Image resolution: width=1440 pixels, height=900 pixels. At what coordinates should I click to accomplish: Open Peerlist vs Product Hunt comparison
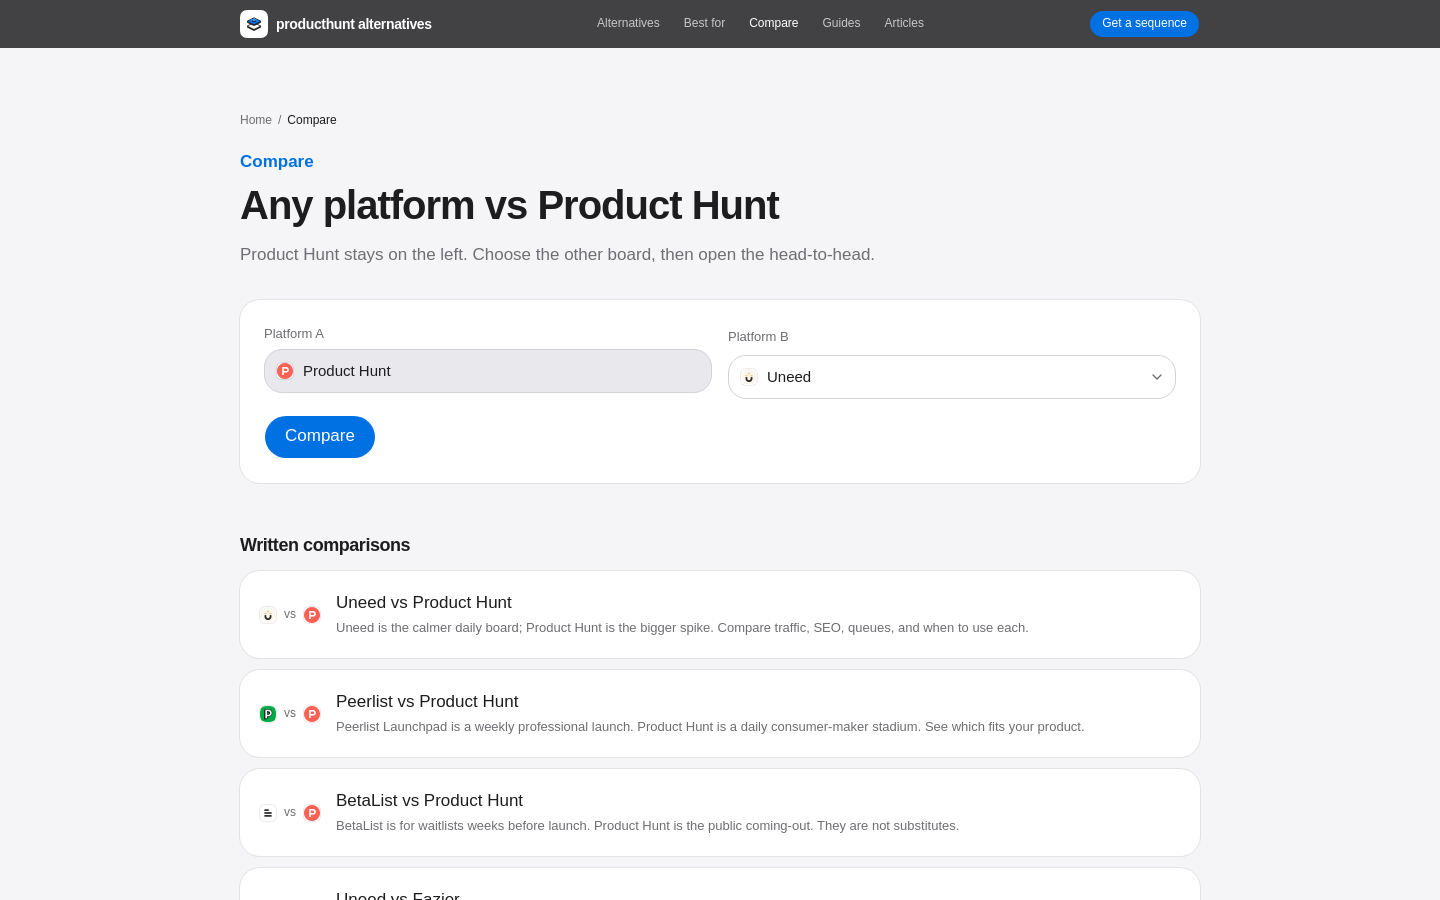coord(720,714)
